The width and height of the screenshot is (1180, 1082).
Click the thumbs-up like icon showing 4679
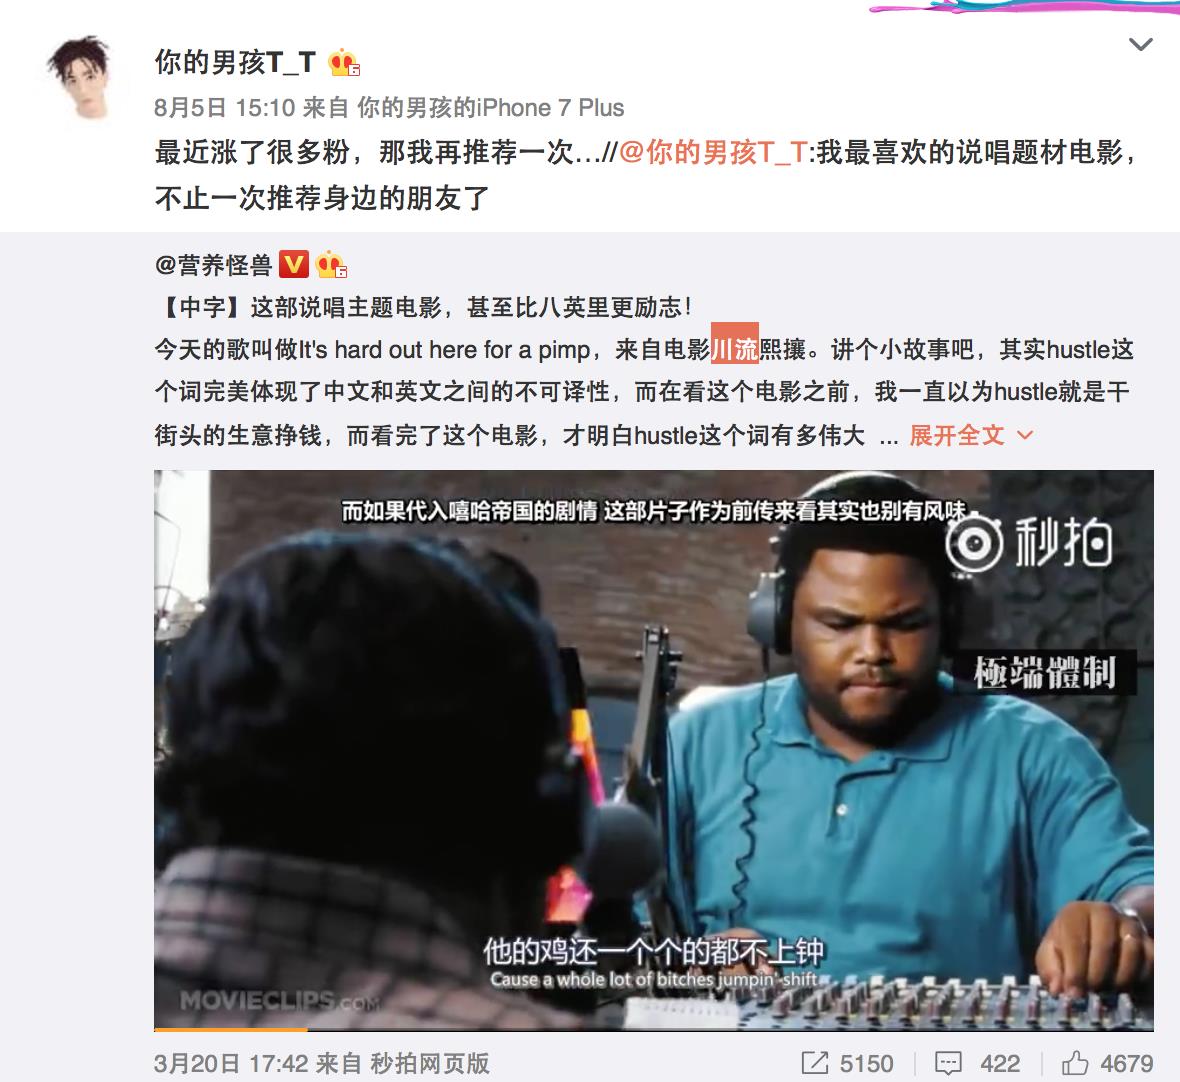[1075, 1062]
